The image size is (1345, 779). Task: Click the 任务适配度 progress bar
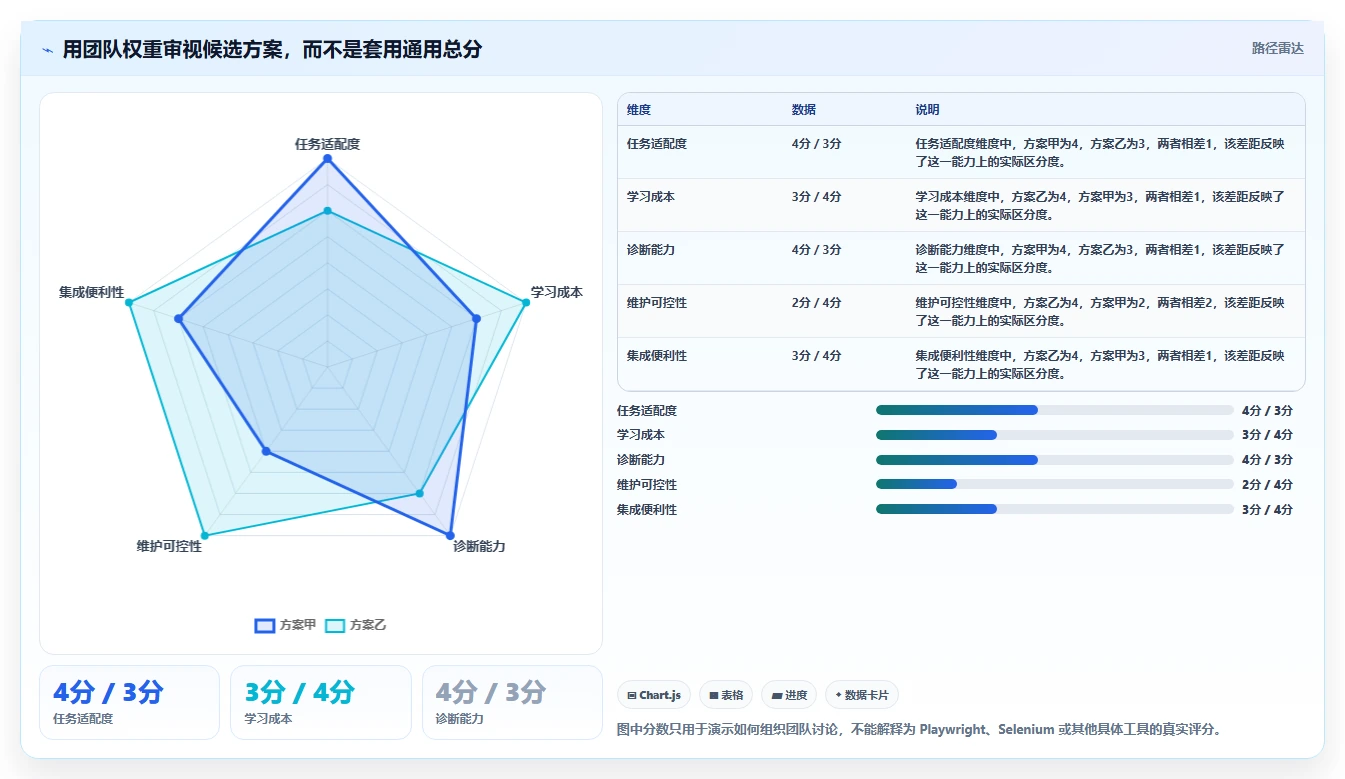pyautogui.click(x=1055, y=410)
